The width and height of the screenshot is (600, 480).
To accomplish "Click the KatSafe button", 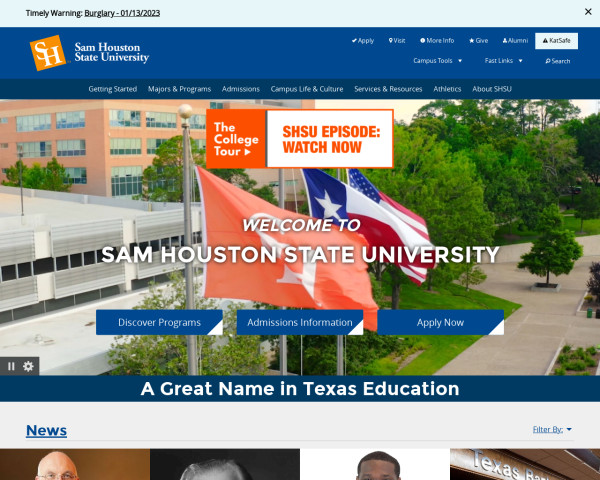I will click(x=556, y=41).
